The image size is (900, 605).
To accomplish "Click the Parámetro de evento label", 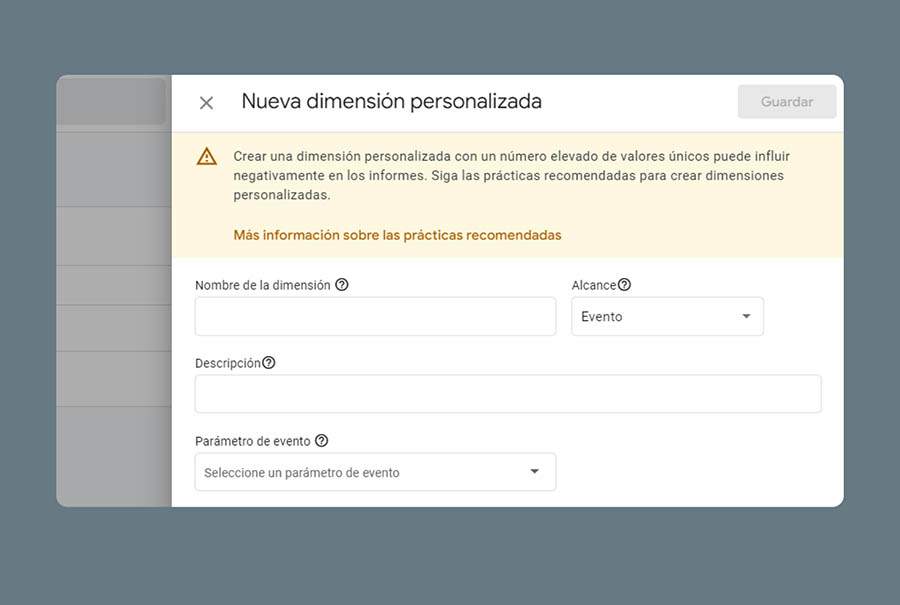I will pyautogui.click(x=253, y=441).
